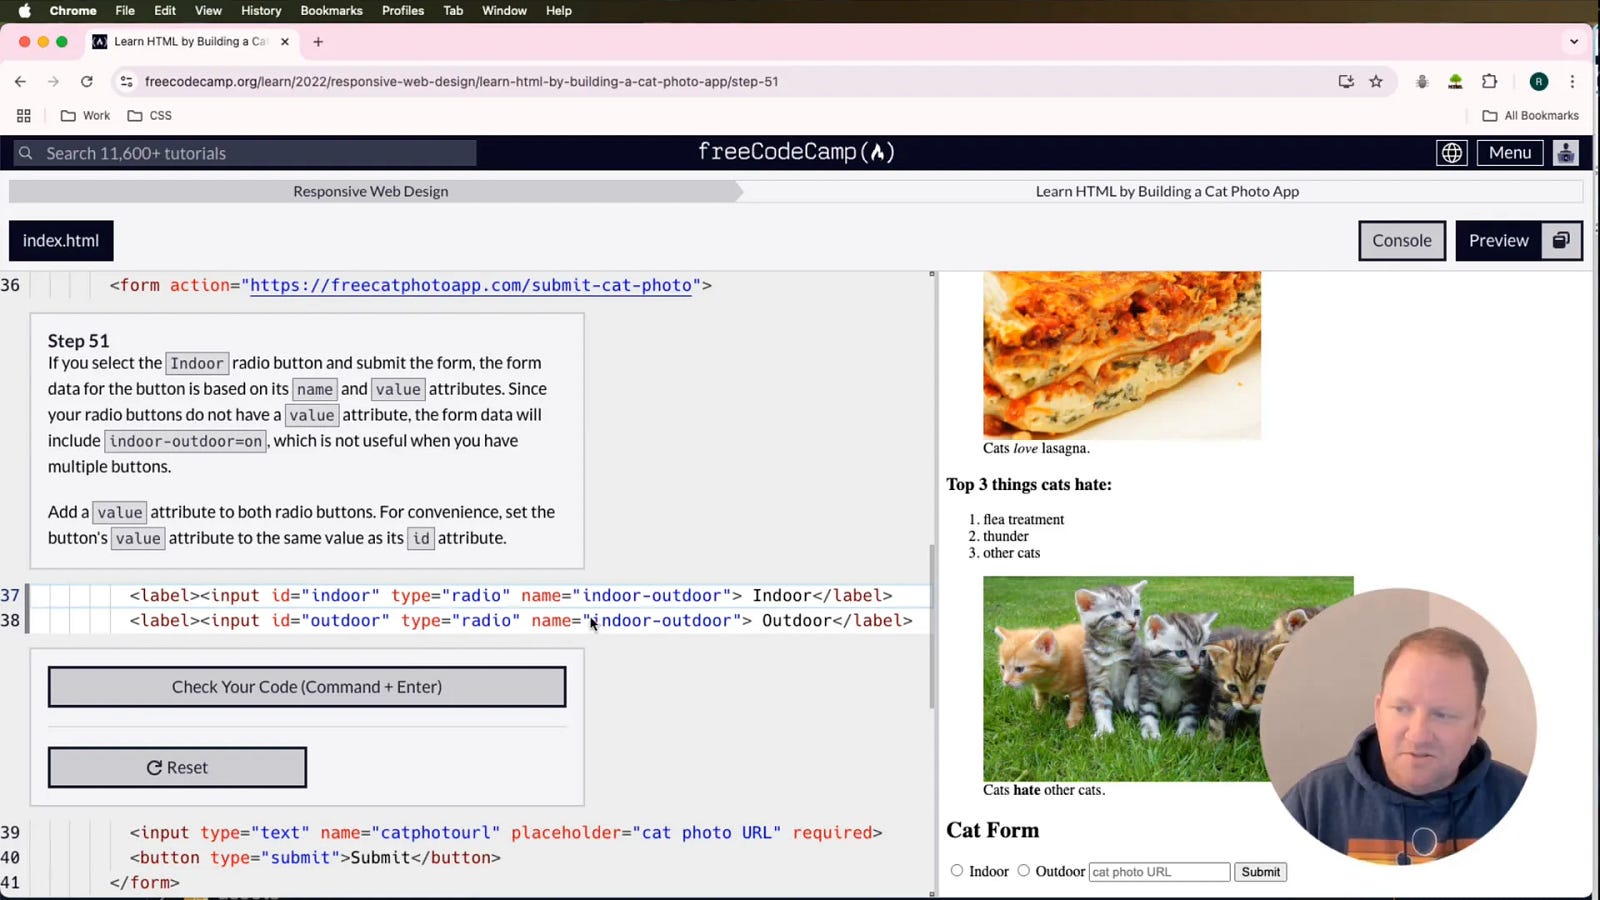
Task: Open the Chrome profile avatar R
Action: [x=1539, y=82]
